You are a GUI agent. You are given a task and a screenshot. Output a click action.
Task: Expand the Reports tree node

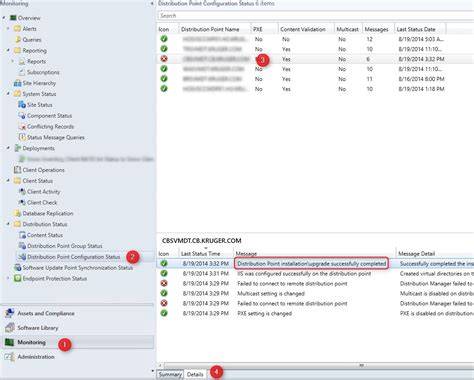tap(13, 61)
